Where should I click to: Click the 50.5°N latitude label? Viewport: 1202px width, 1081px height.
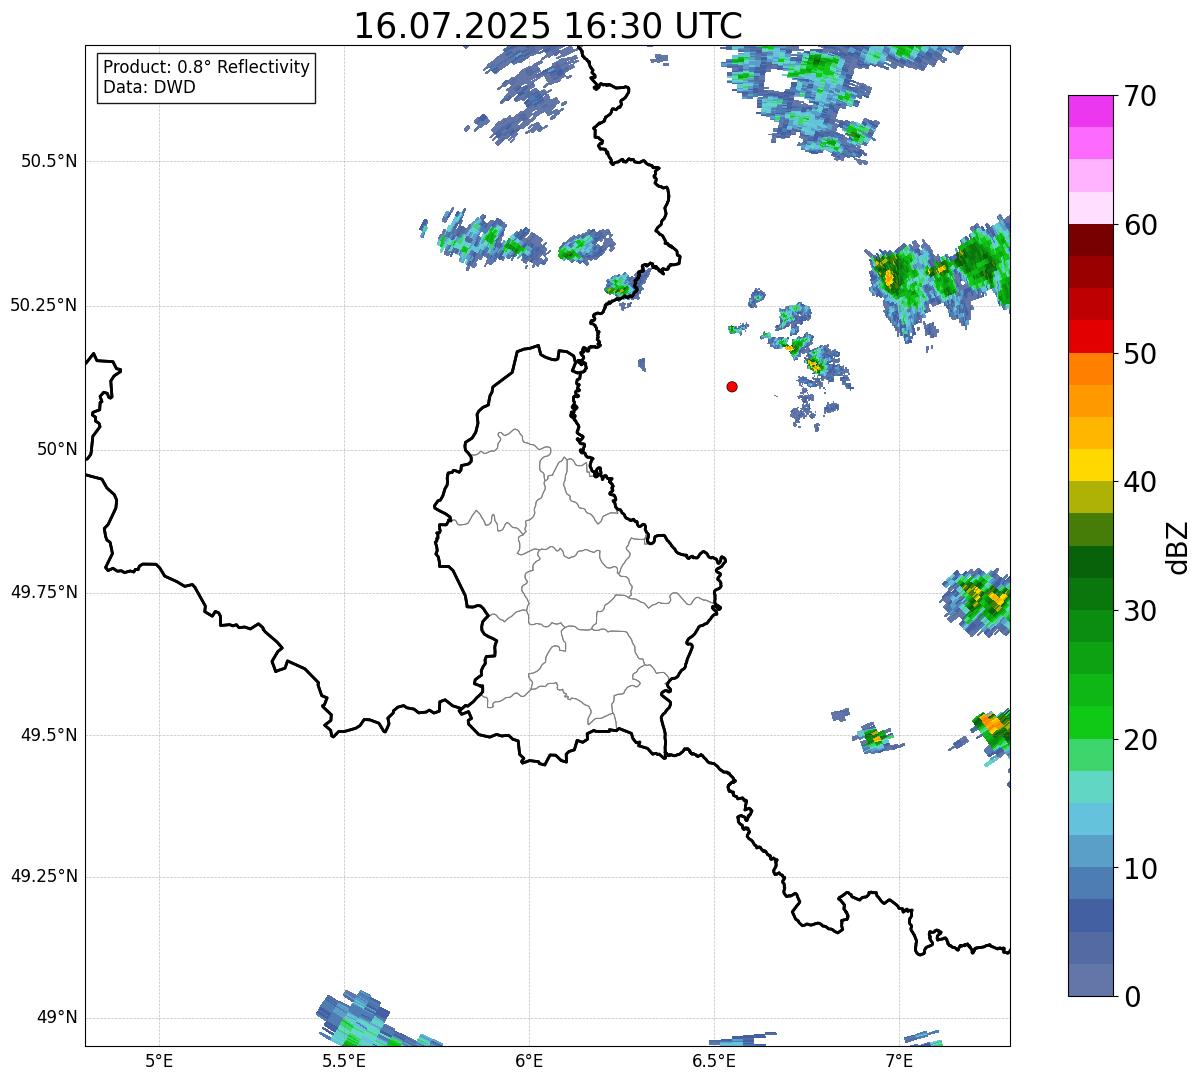coord(48,161)
